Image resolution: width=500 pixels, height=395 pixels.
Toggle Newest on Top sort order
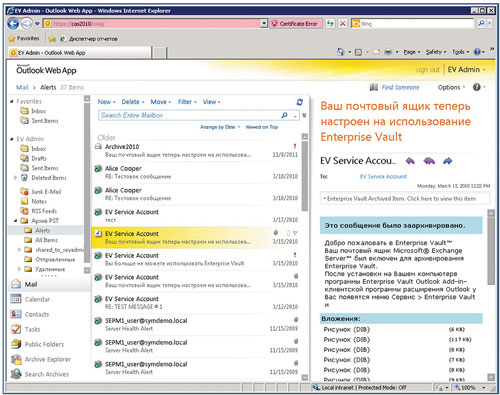pyautogui.click(x=262, y=127)
